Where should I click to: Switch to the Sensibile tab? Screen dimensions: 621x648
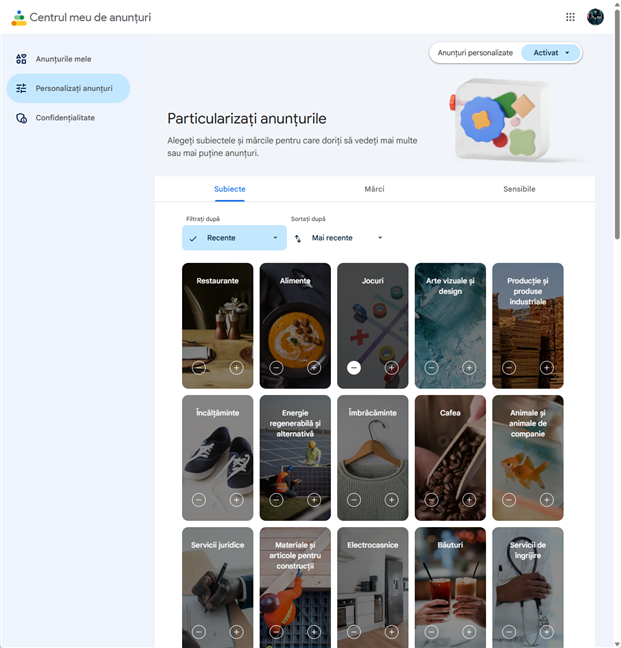pyautogui.click(x=519, y=189)
